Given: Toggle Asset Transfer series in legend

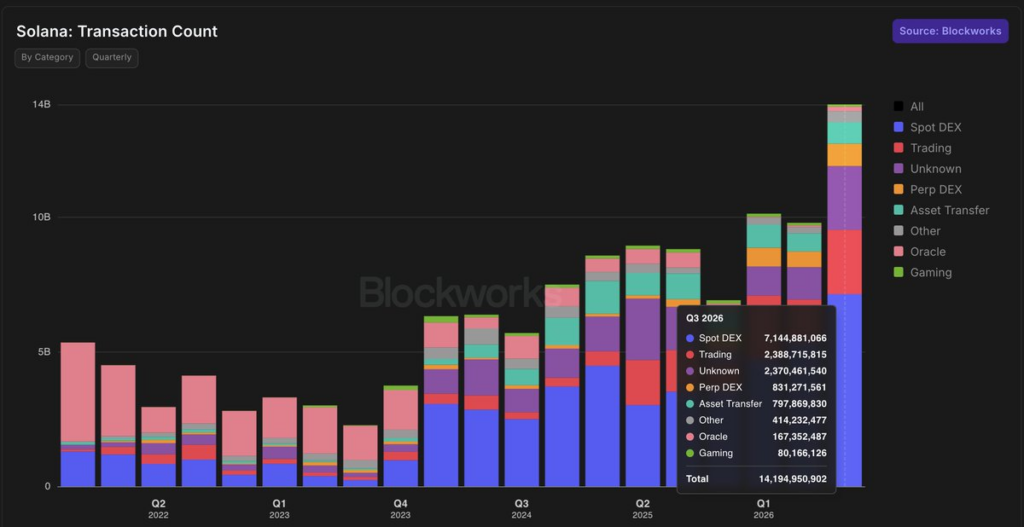Looking at the screenshot, I should pyautogui.click(x=941, y=210).
